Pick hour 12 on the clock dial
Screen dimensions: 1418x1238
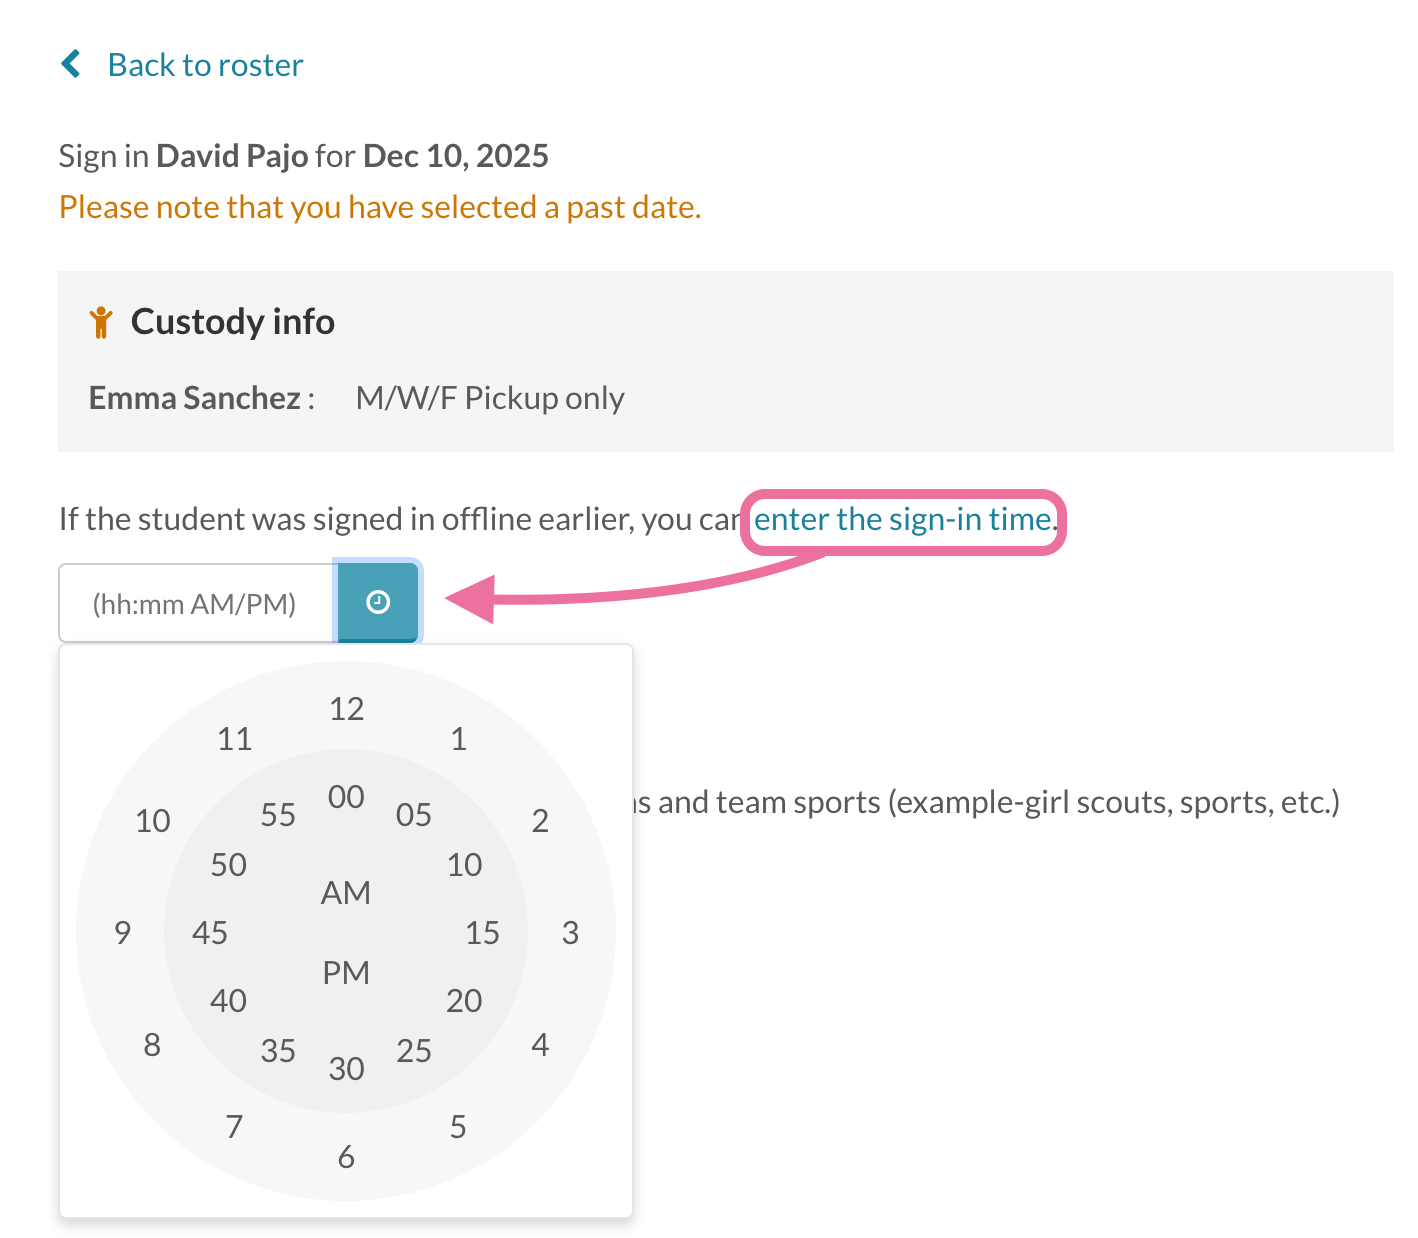pos(346,709)
